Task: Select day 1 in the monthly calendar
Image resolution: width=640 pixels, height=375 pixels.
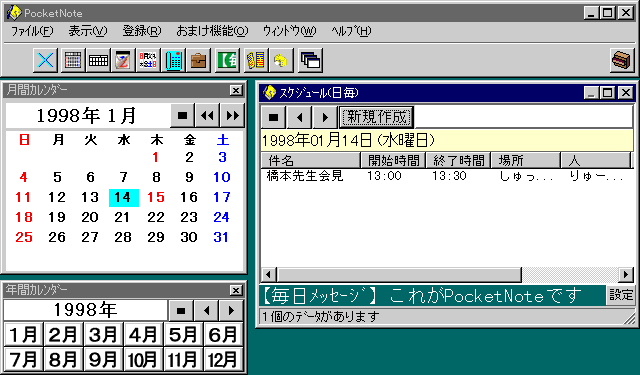Action: [156, 158]
